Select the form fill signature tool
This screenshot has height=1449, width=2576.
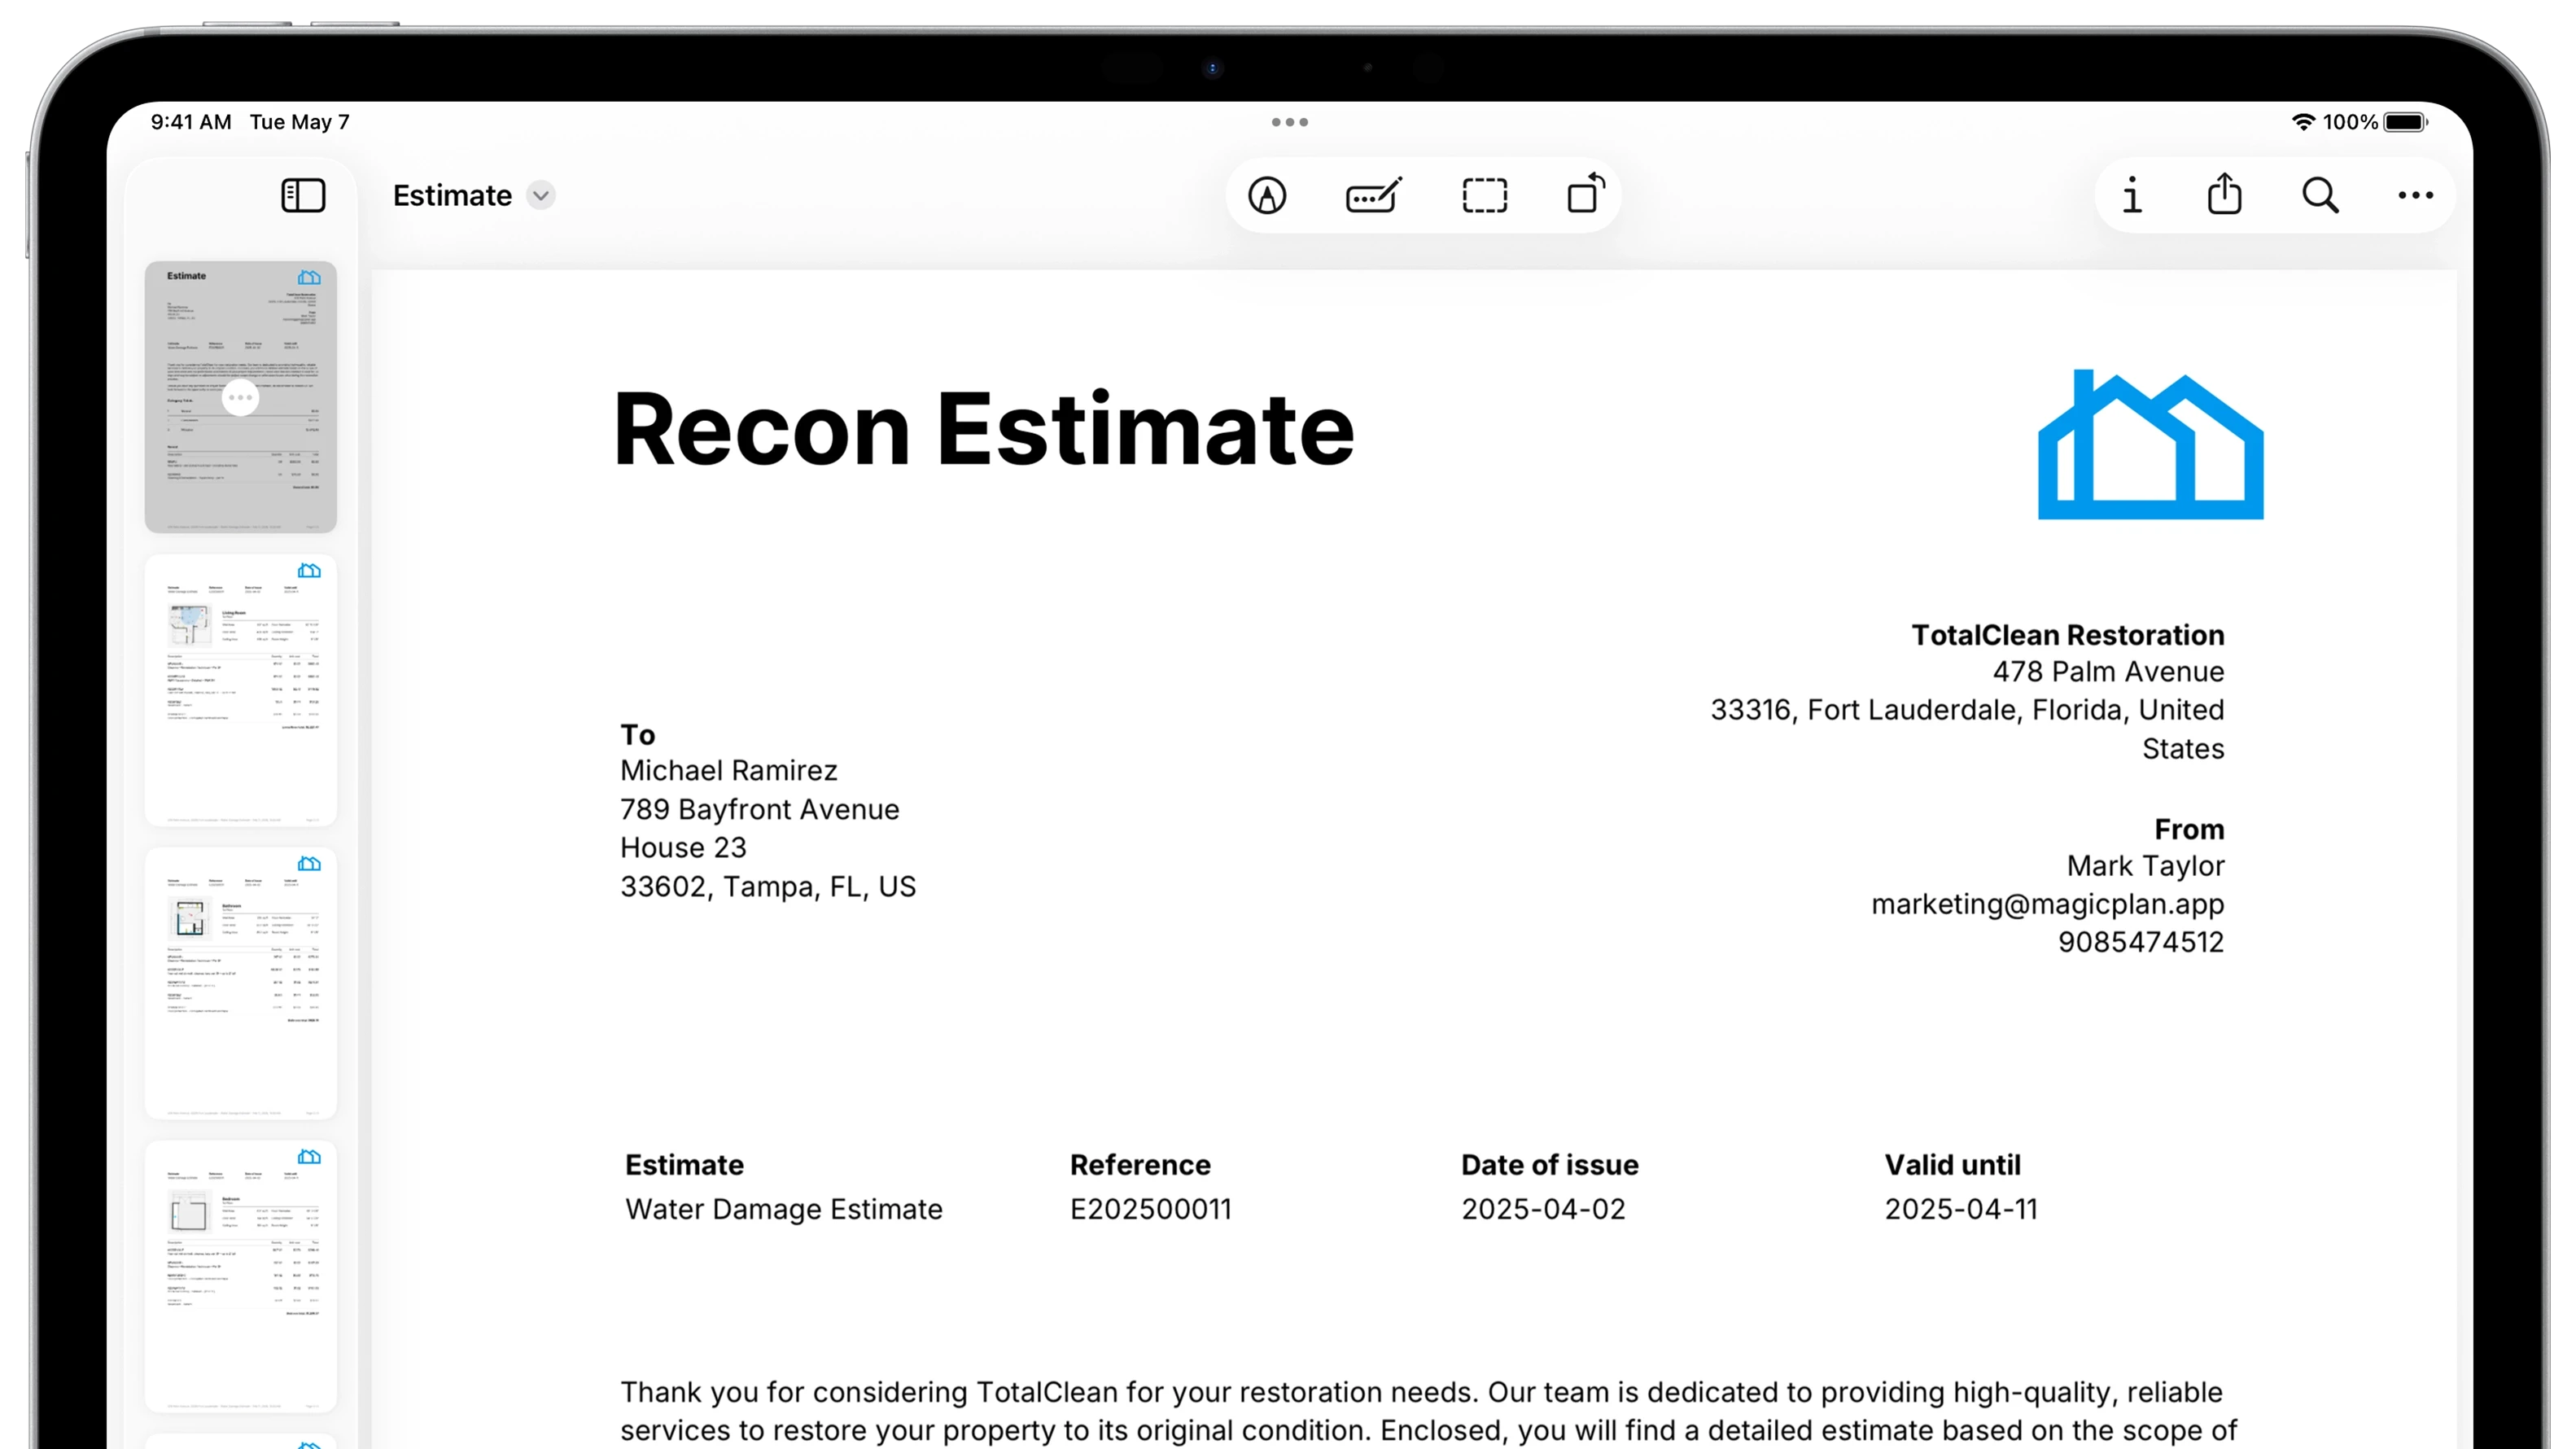point(1373,195)
